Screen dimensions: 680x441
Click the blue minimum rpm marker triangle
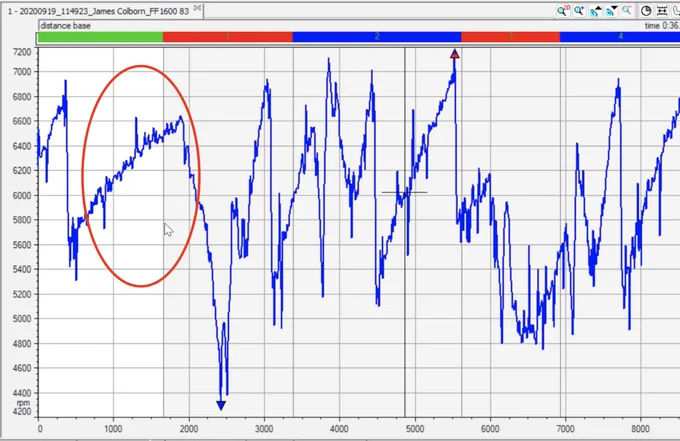click(x=221, y=405)
